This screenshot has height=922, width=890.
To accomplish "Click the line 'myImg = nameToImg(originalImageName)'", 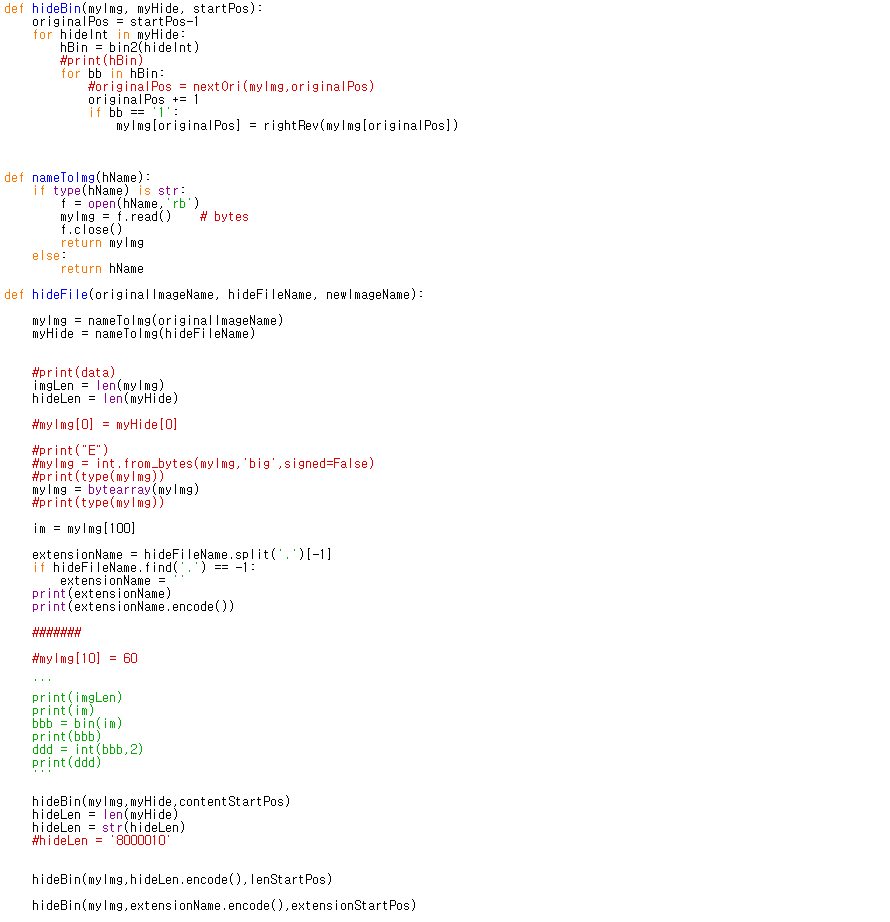I will 158,320.
